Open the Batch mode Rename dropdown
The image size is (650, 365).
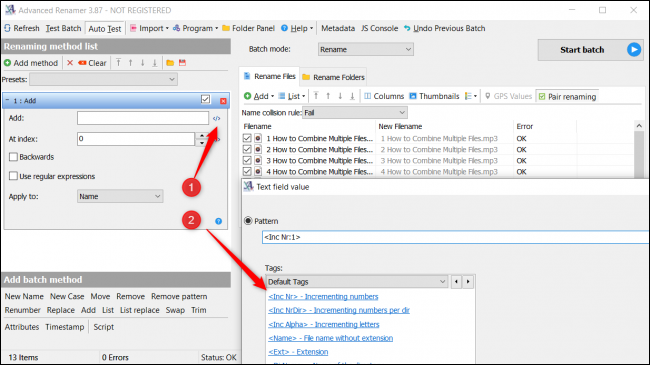pyautogui.click(x=366, y=49)
